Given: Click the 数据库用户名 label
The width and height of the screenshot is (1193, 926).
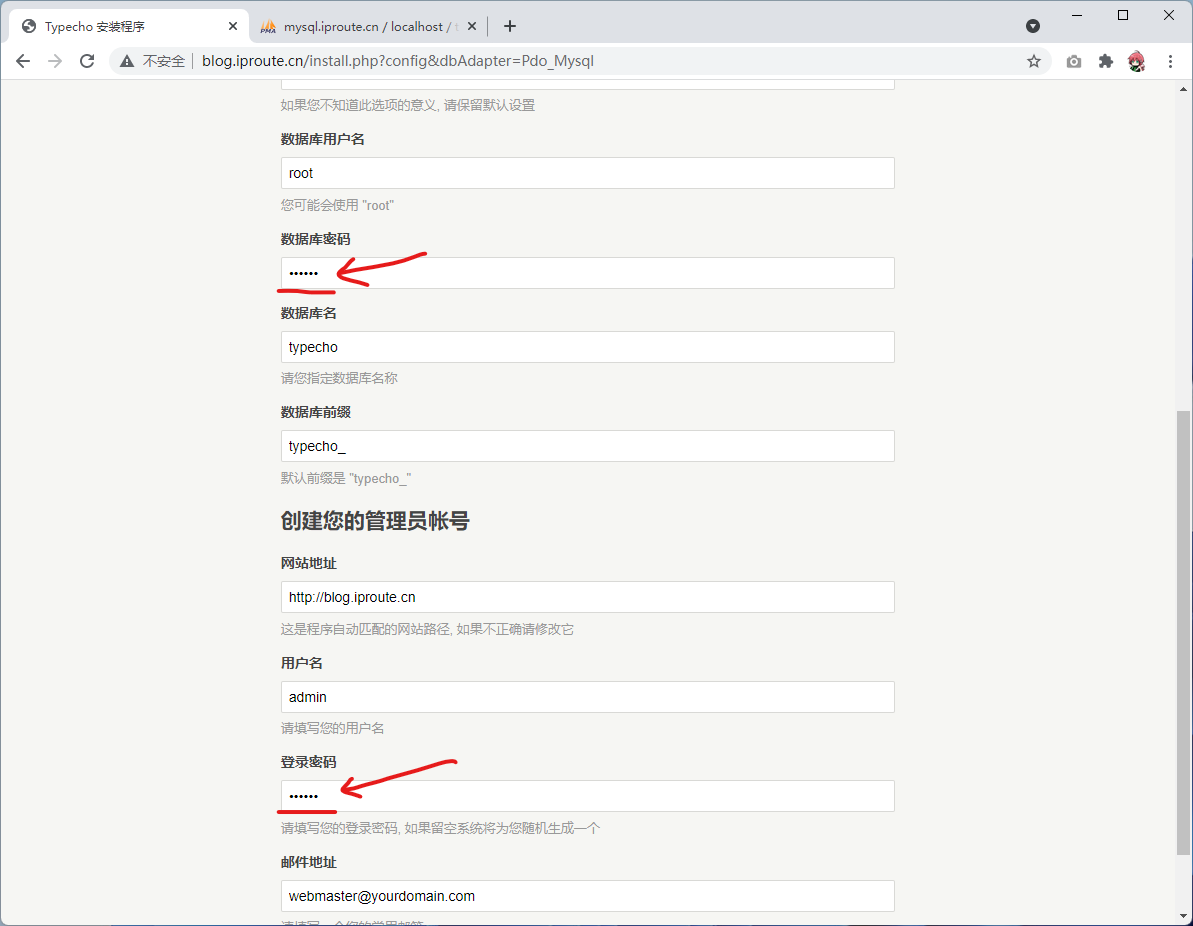Looking at the screenshot, I should [x=323, y=139].
